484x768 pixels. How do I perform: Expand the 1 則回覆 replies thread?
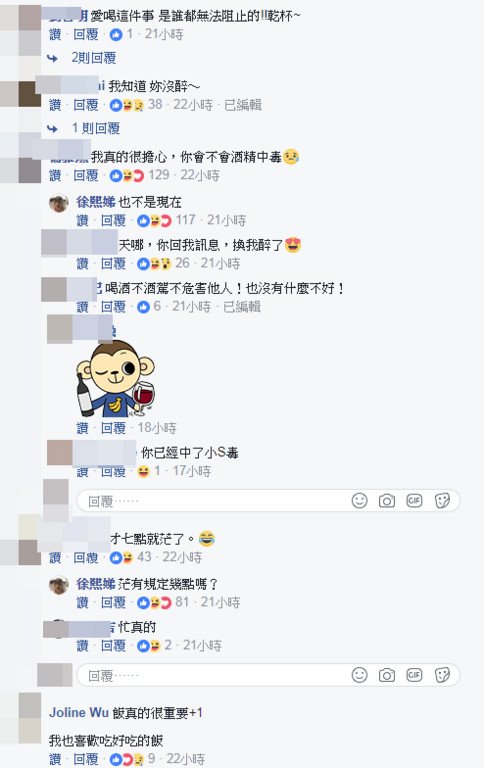pos(96,128)
